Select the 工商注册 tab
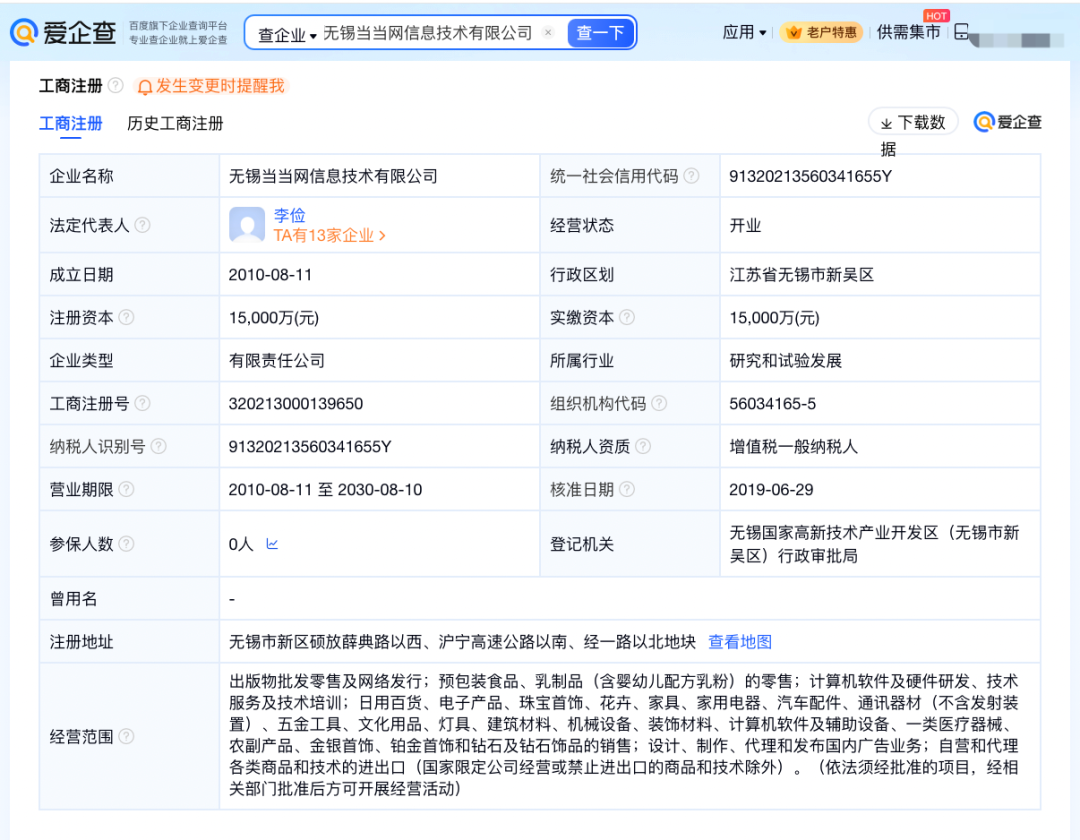This screenshot has width=1080, height=840. tap(70, 123)
